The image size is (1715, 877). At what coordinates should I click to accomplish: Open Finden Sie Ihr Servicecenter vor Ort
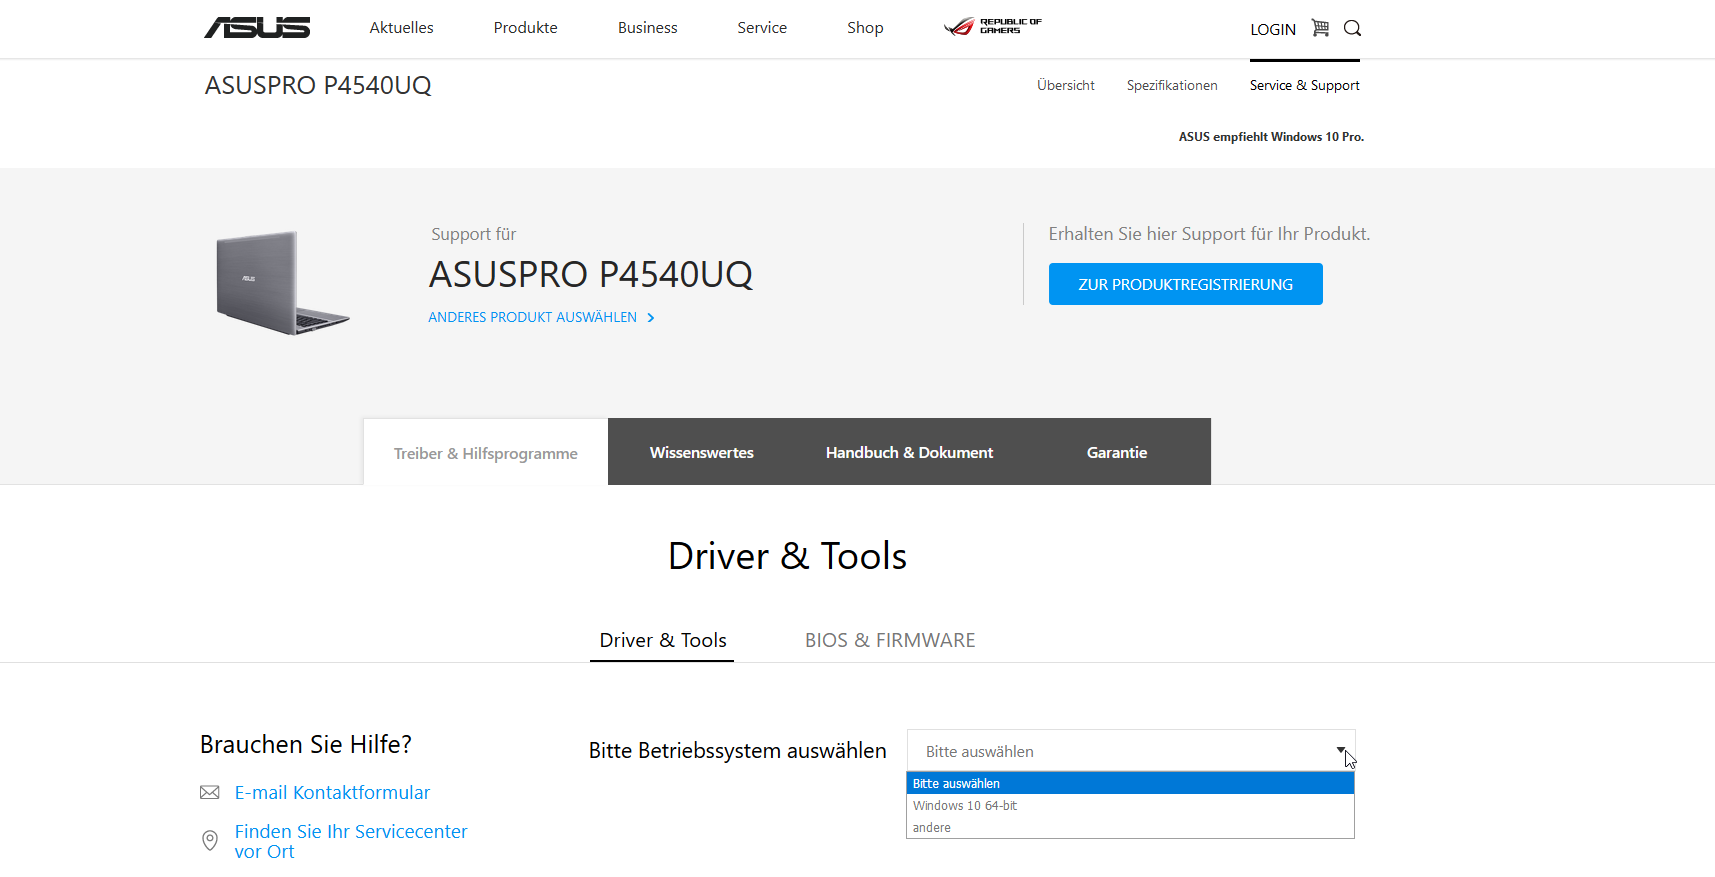[351, 841]
